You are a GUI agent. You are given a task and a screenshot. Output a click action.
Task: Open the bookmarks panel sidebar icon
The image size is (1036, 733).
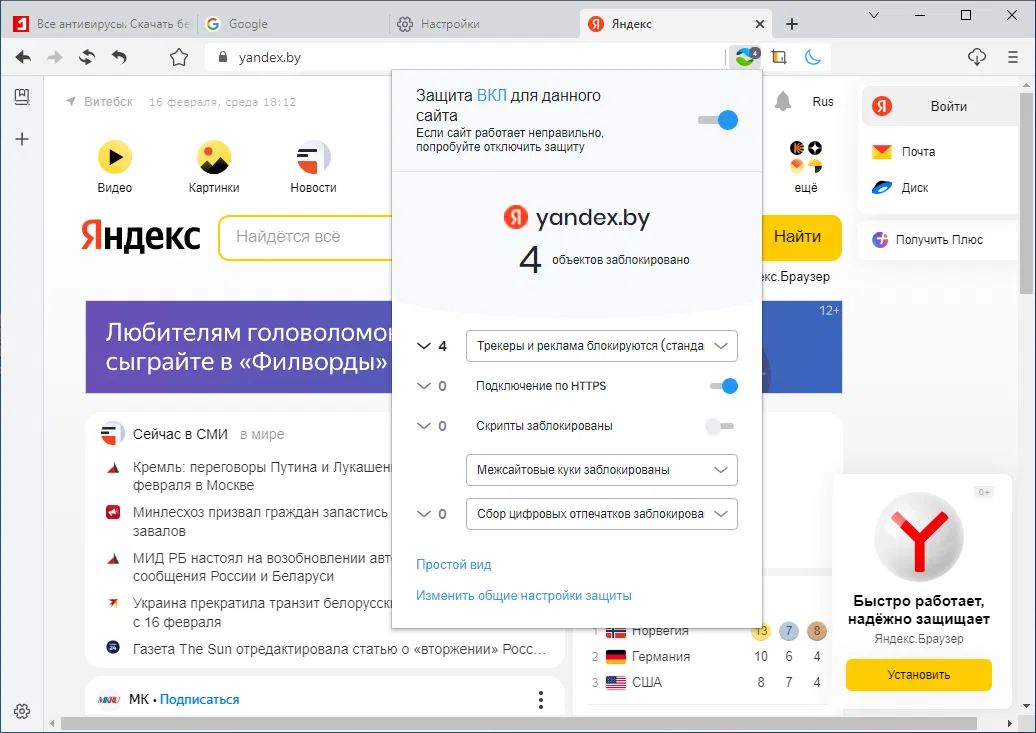(x=22, y=97)
